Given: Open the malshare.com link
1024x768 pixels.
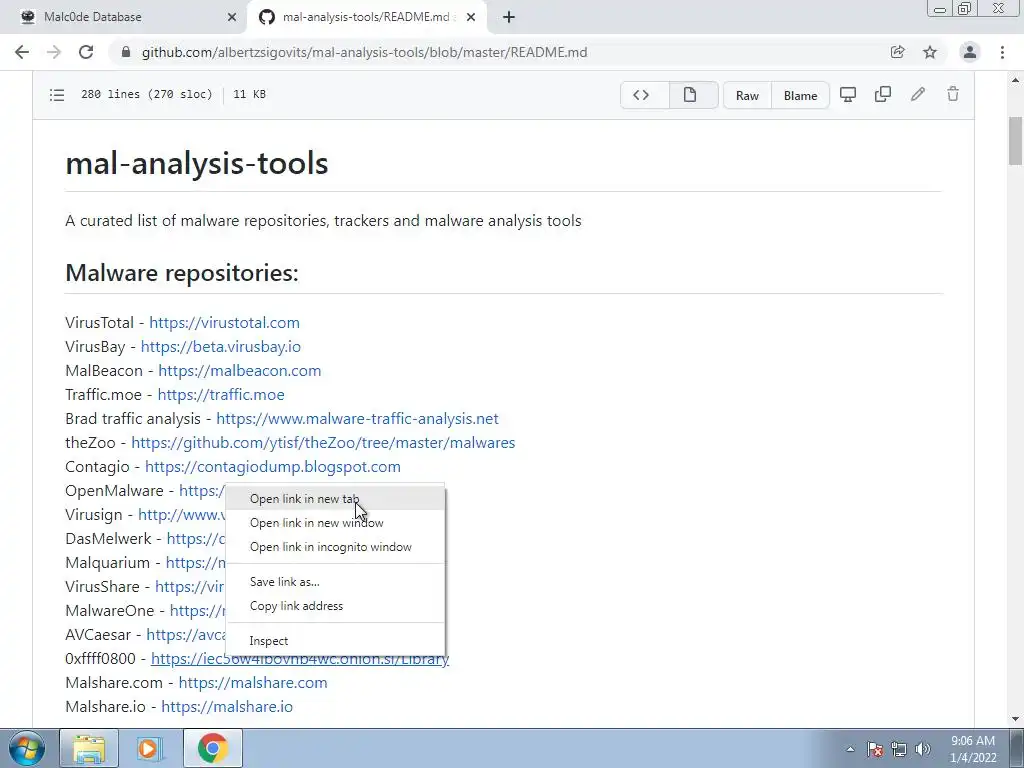Looking at the screenshot, I should 253,683.
